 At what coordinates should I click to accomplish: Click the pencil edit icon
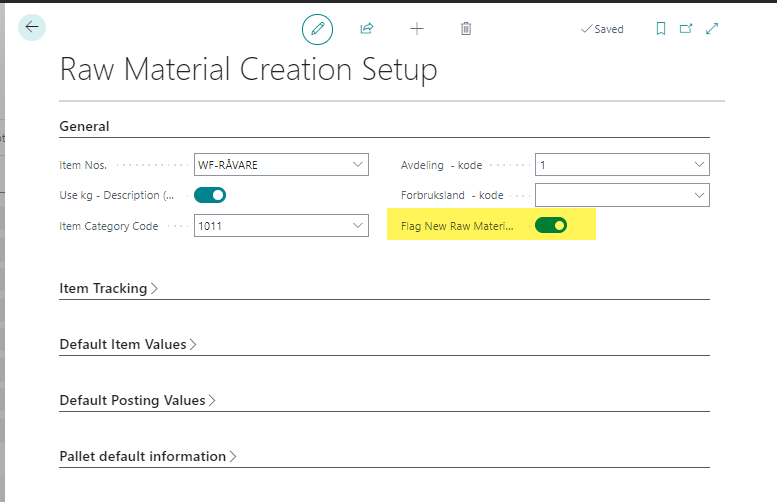[317, 29]
